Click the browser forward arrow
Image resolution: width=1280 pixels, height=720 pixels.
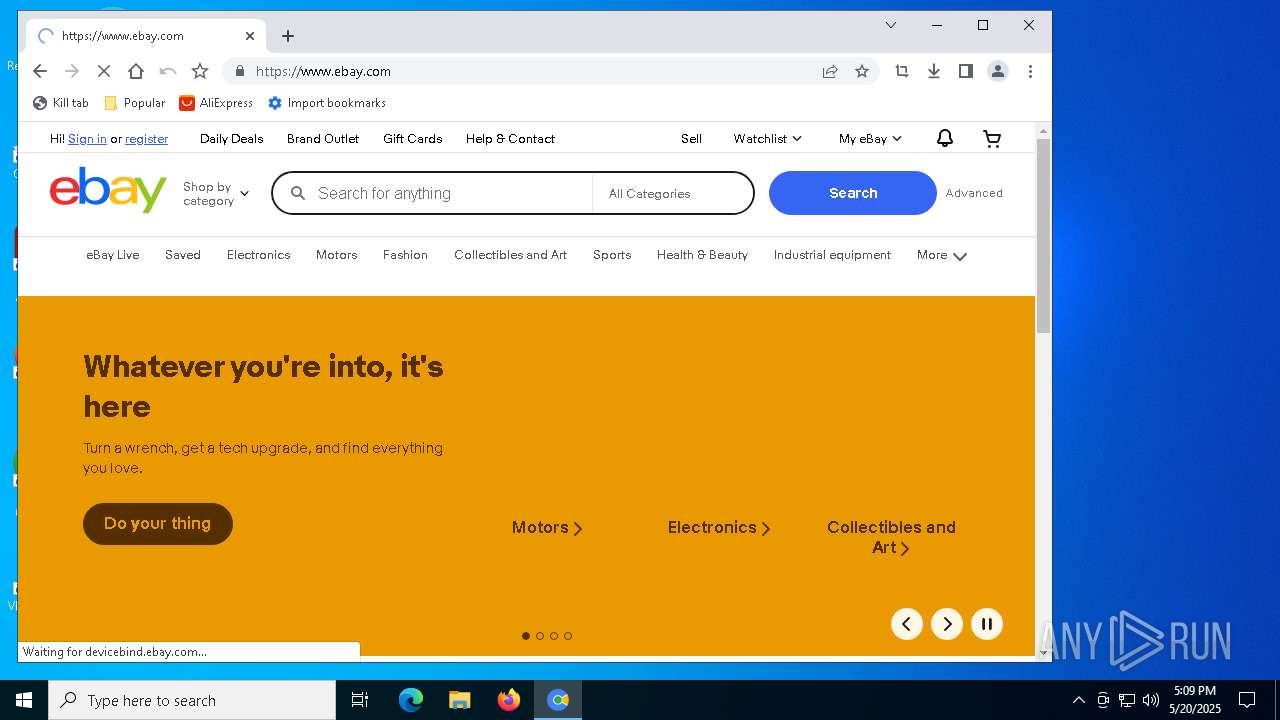(72, 71)
